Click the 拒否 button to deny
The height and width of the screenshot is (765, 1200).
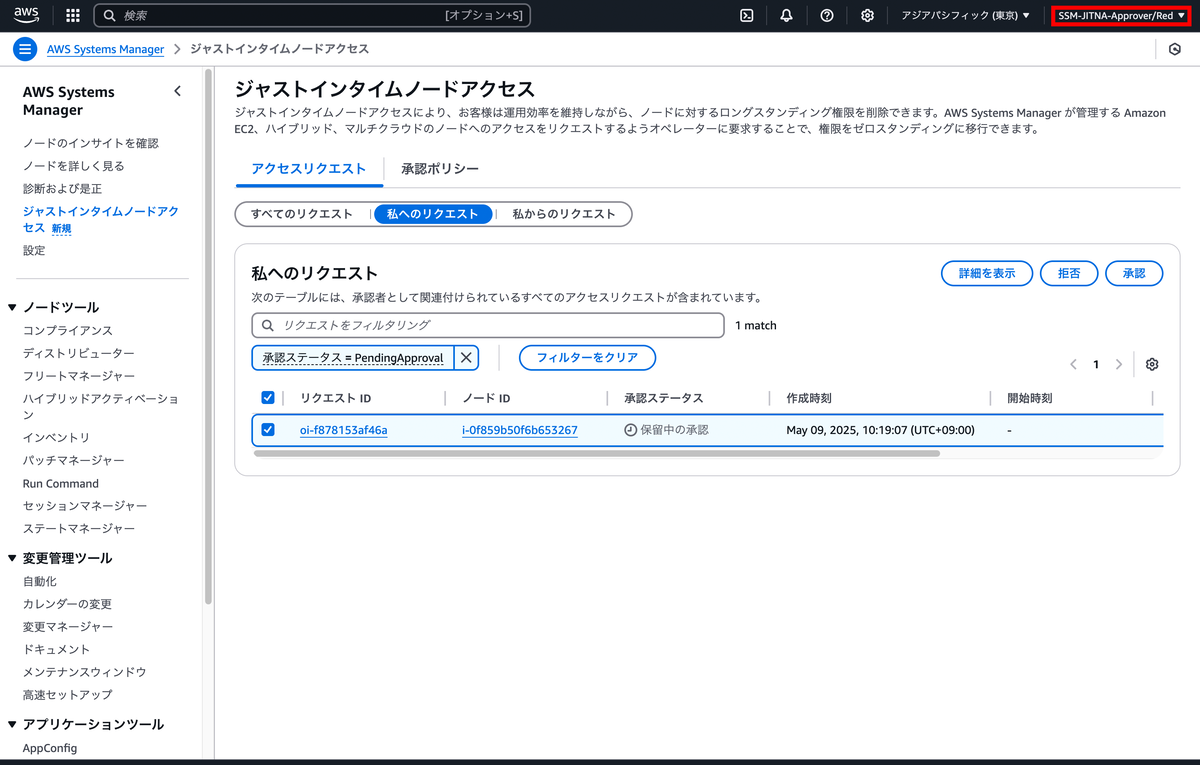click(1069, 273)
